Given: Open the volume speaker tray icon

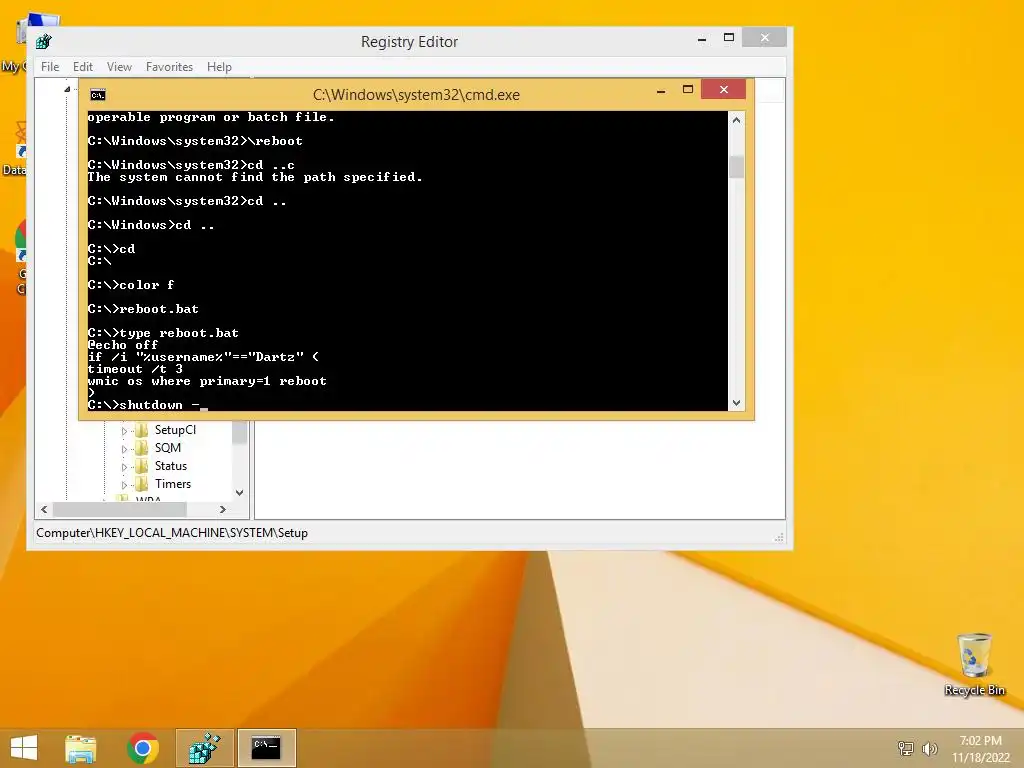Looking at the screenshot, I should [x=929, y=748].
